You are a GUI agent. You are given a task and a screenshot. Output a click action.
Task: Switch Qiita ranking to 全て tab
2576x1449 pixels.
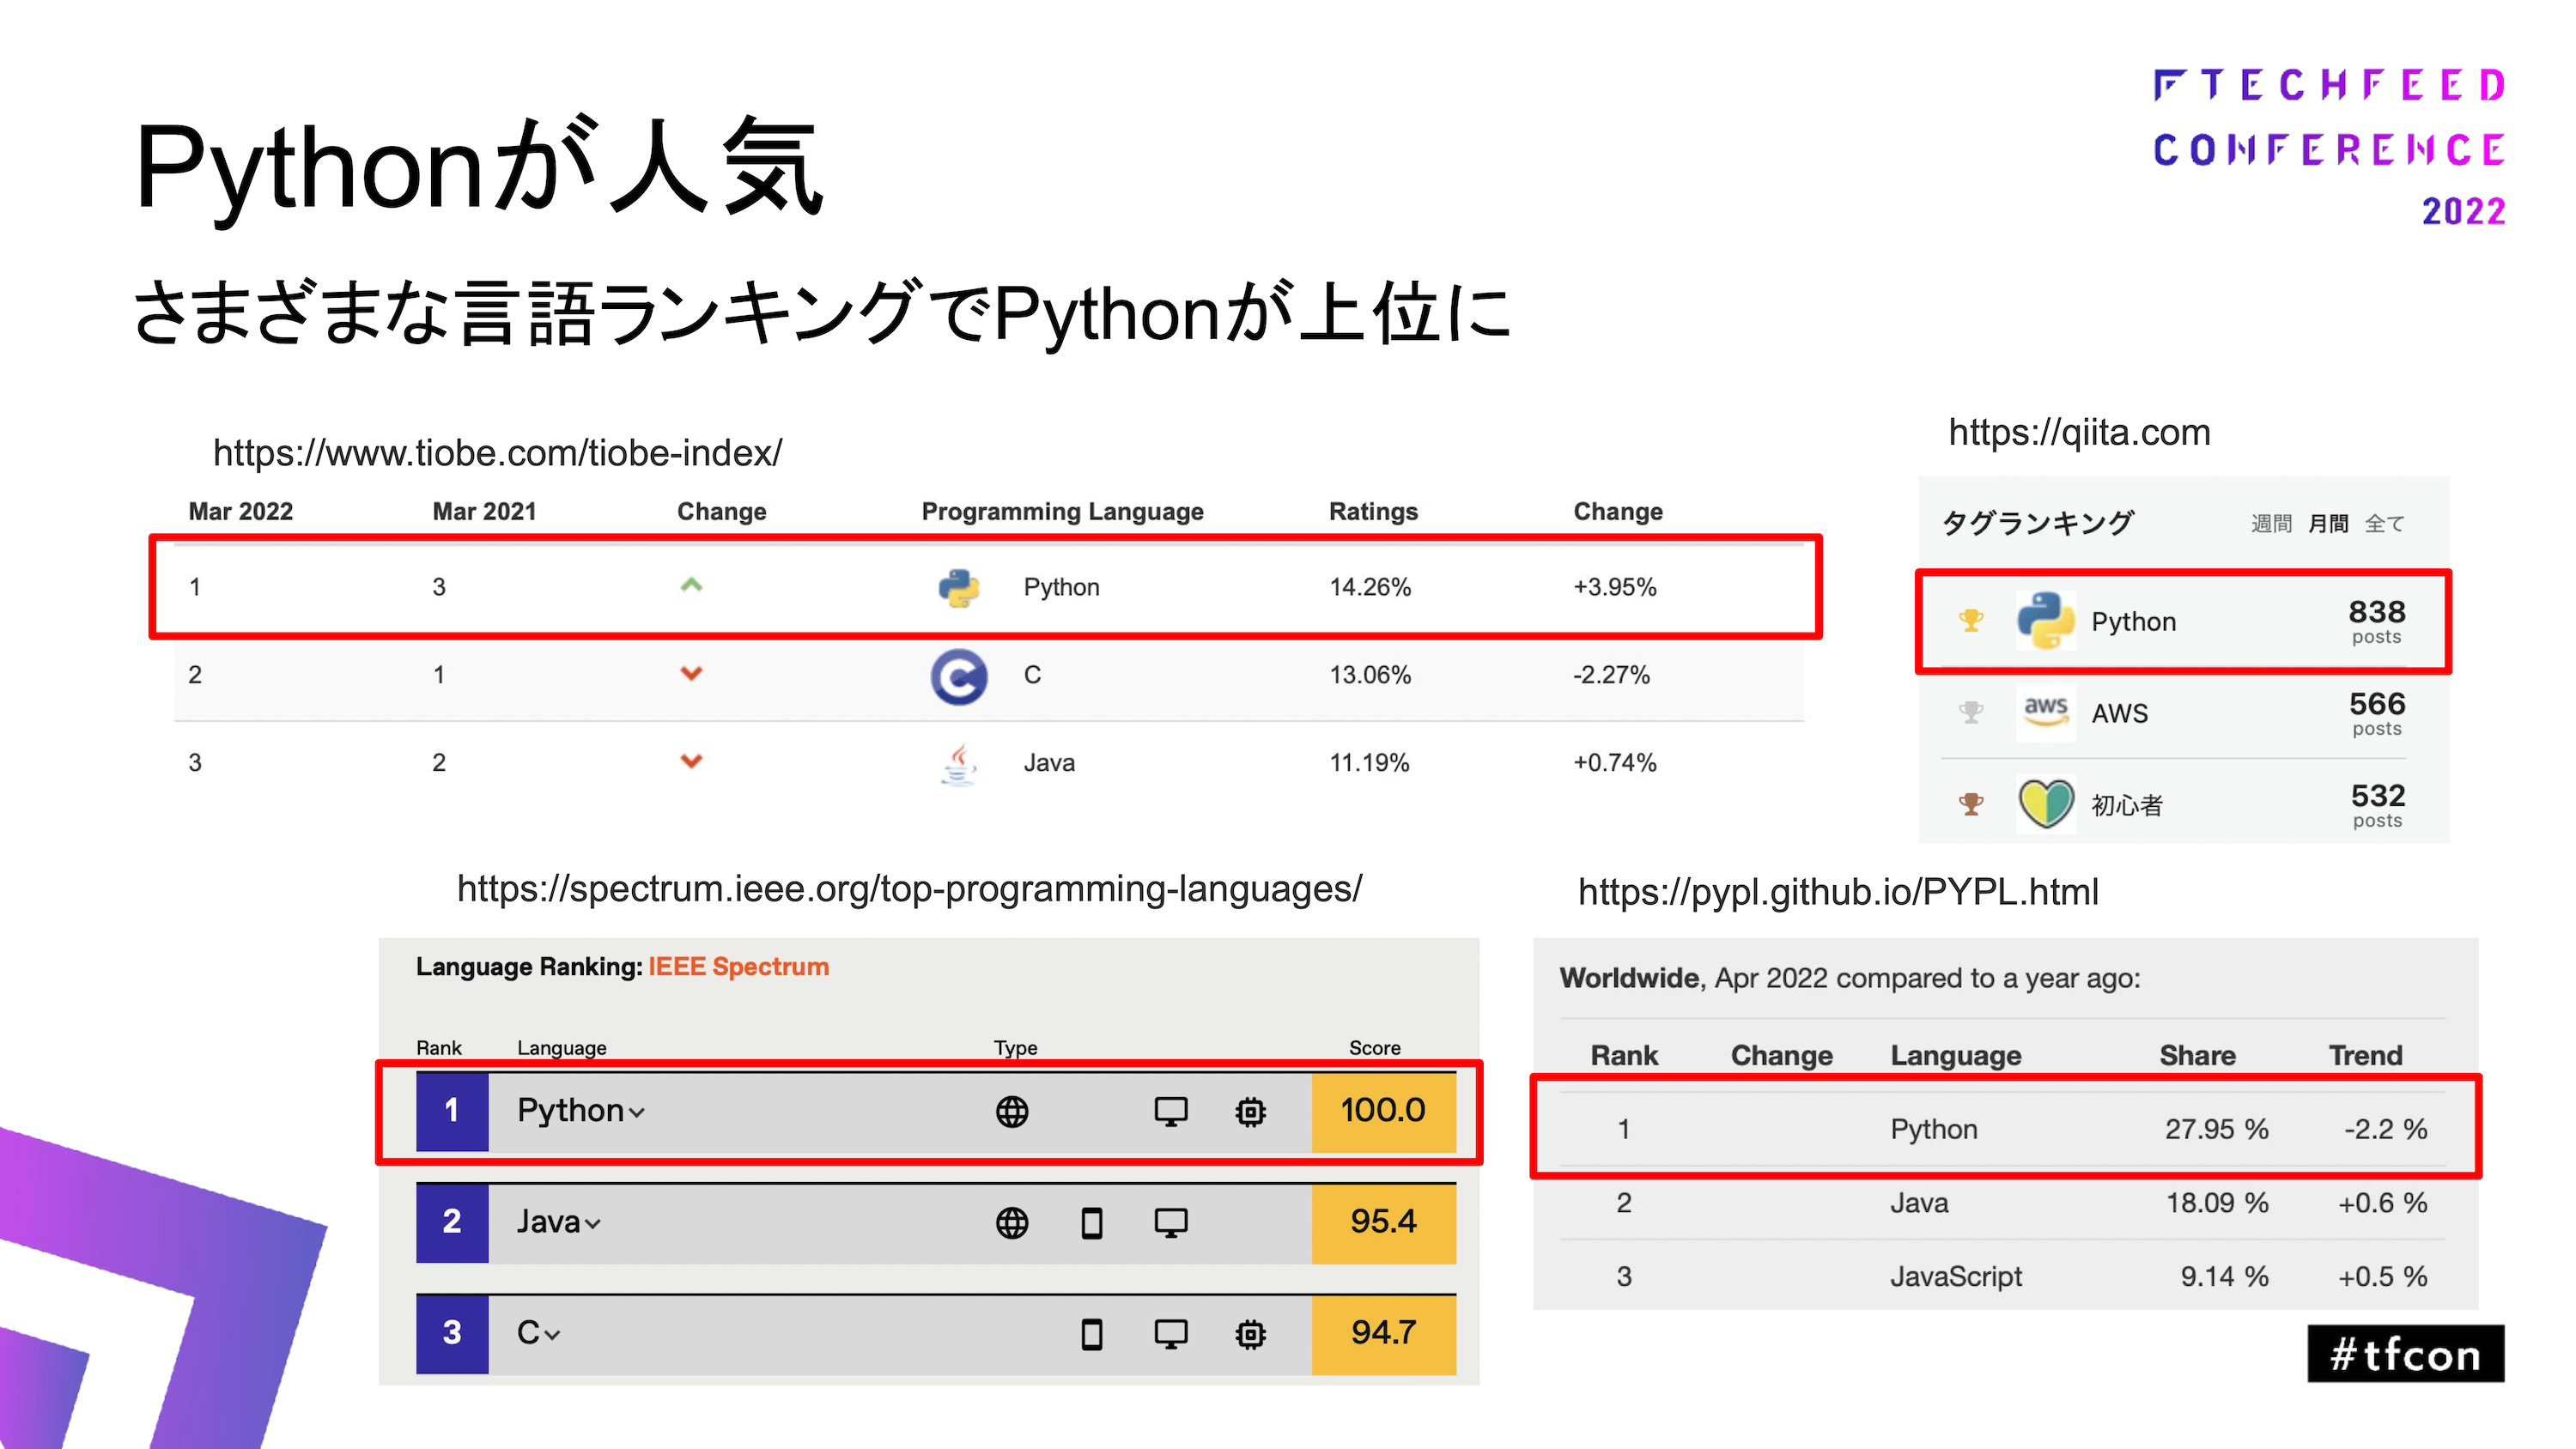(2385, 524)
